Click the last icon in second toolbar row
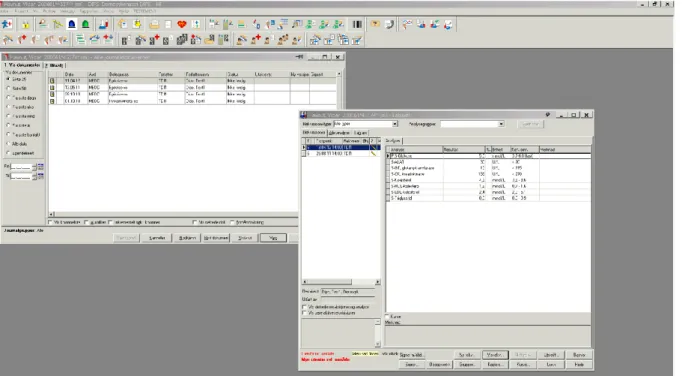The image size is (682, 376). pyautogui.click(x=357, y=40)
